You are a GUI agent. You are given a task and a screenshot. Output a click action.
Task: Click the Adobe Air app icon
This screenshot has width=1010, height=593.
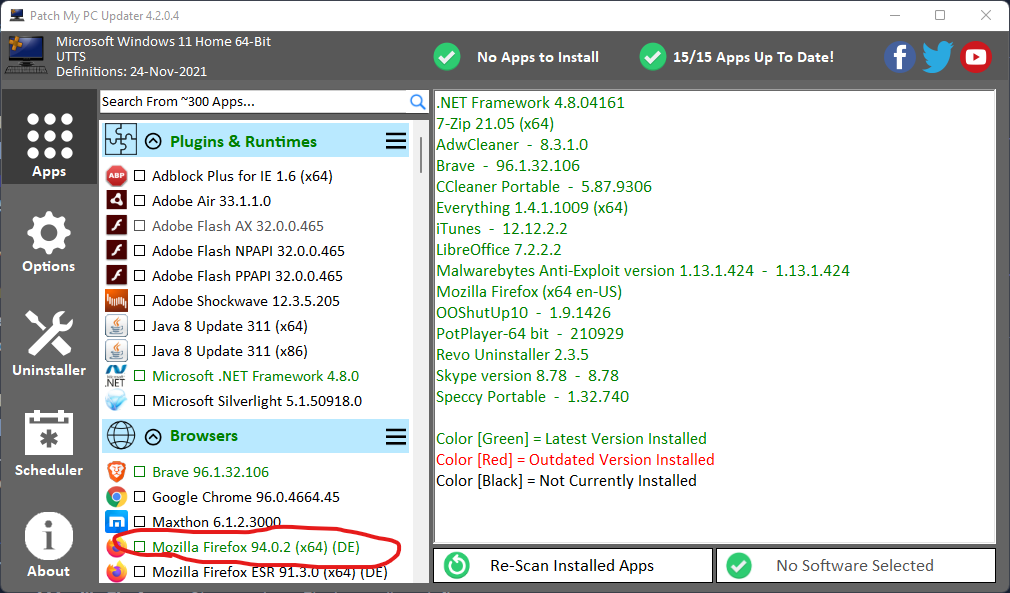coord(117,201)
